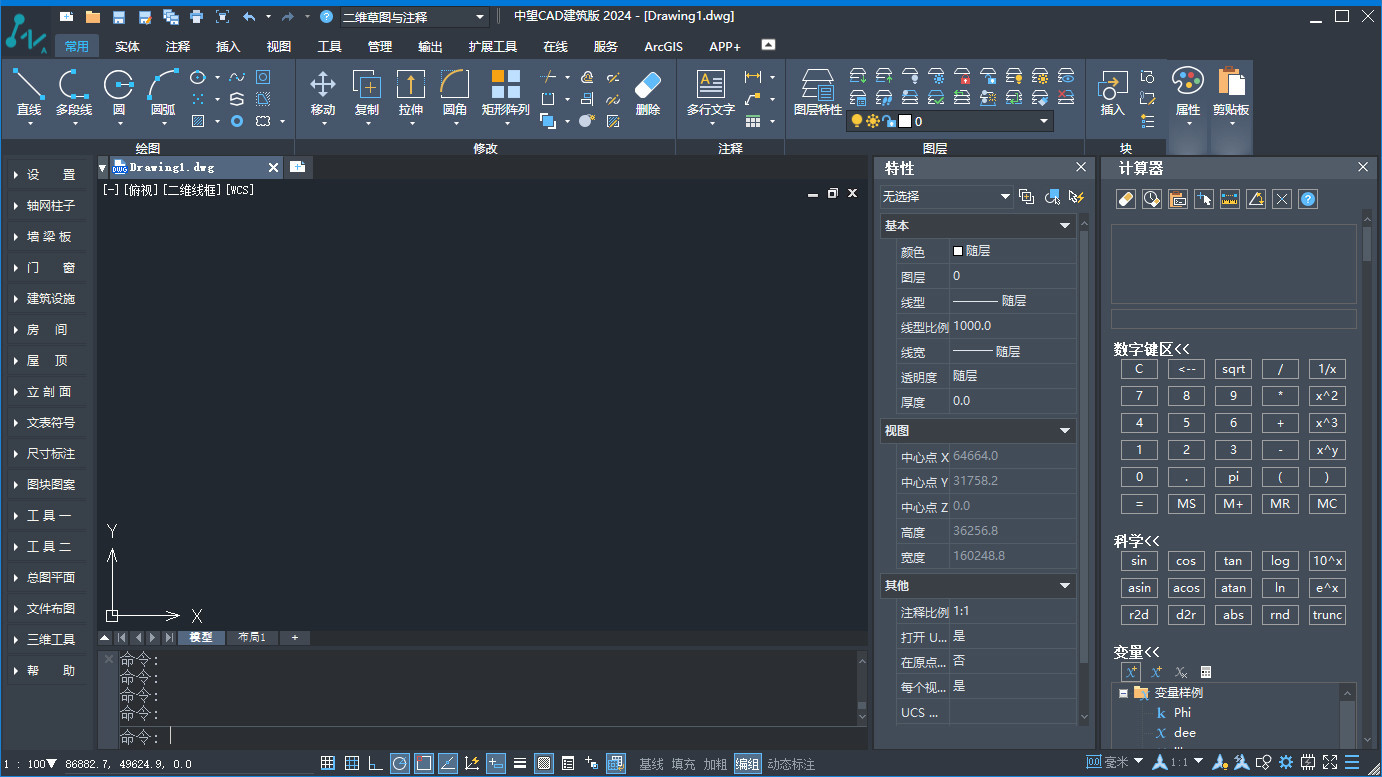Open the 图层特性 layer properties manager
Screen dimensions: 1382x777
click(817, 87)
